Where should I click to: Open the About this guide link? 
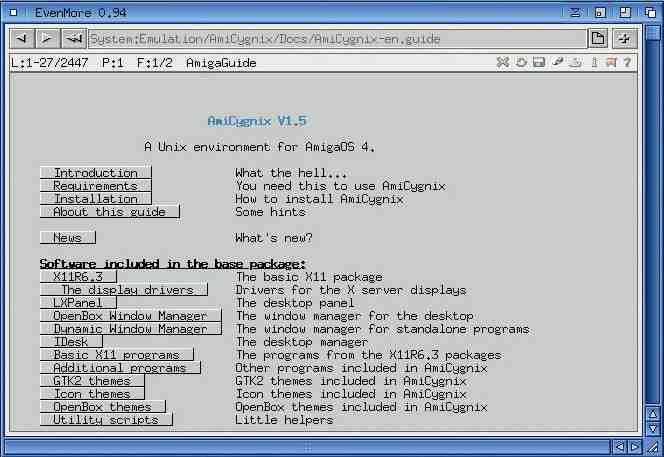pyautogui.click(x=110, y=212)
